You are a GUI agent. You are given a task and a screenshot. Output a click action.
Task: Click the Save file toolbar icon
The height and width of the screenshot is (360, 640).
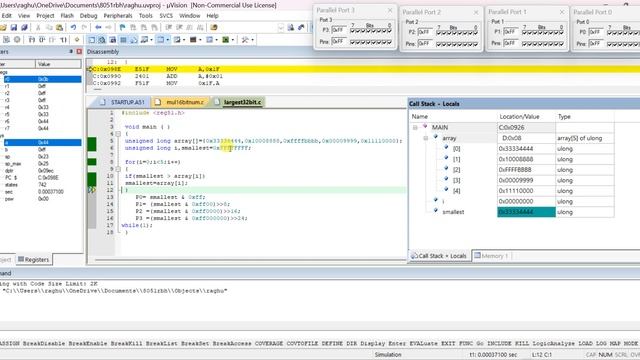tap(13, 27)
